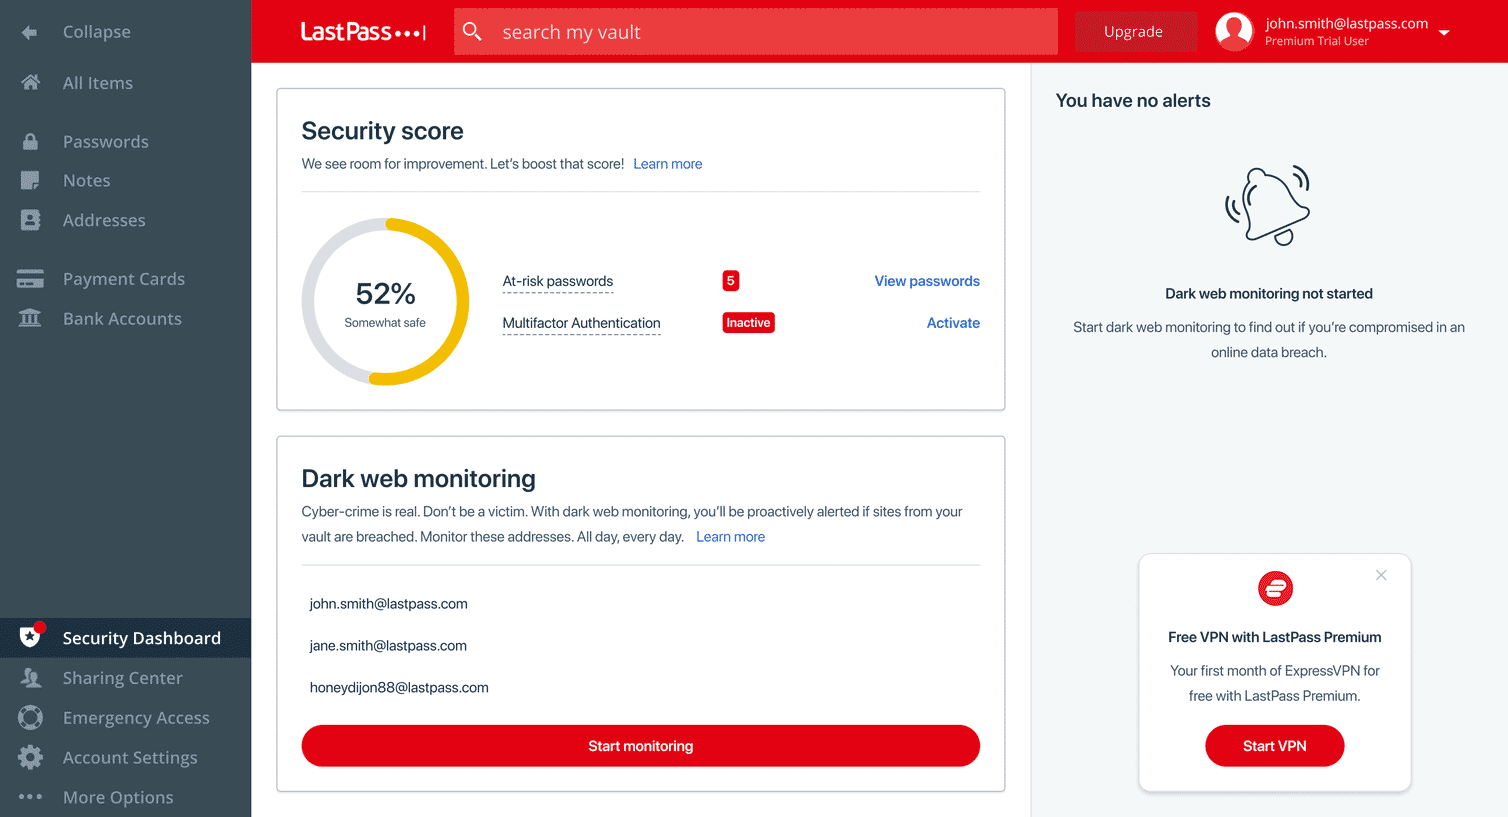
Task: Open the Addresses section
Action: [104, 220]
